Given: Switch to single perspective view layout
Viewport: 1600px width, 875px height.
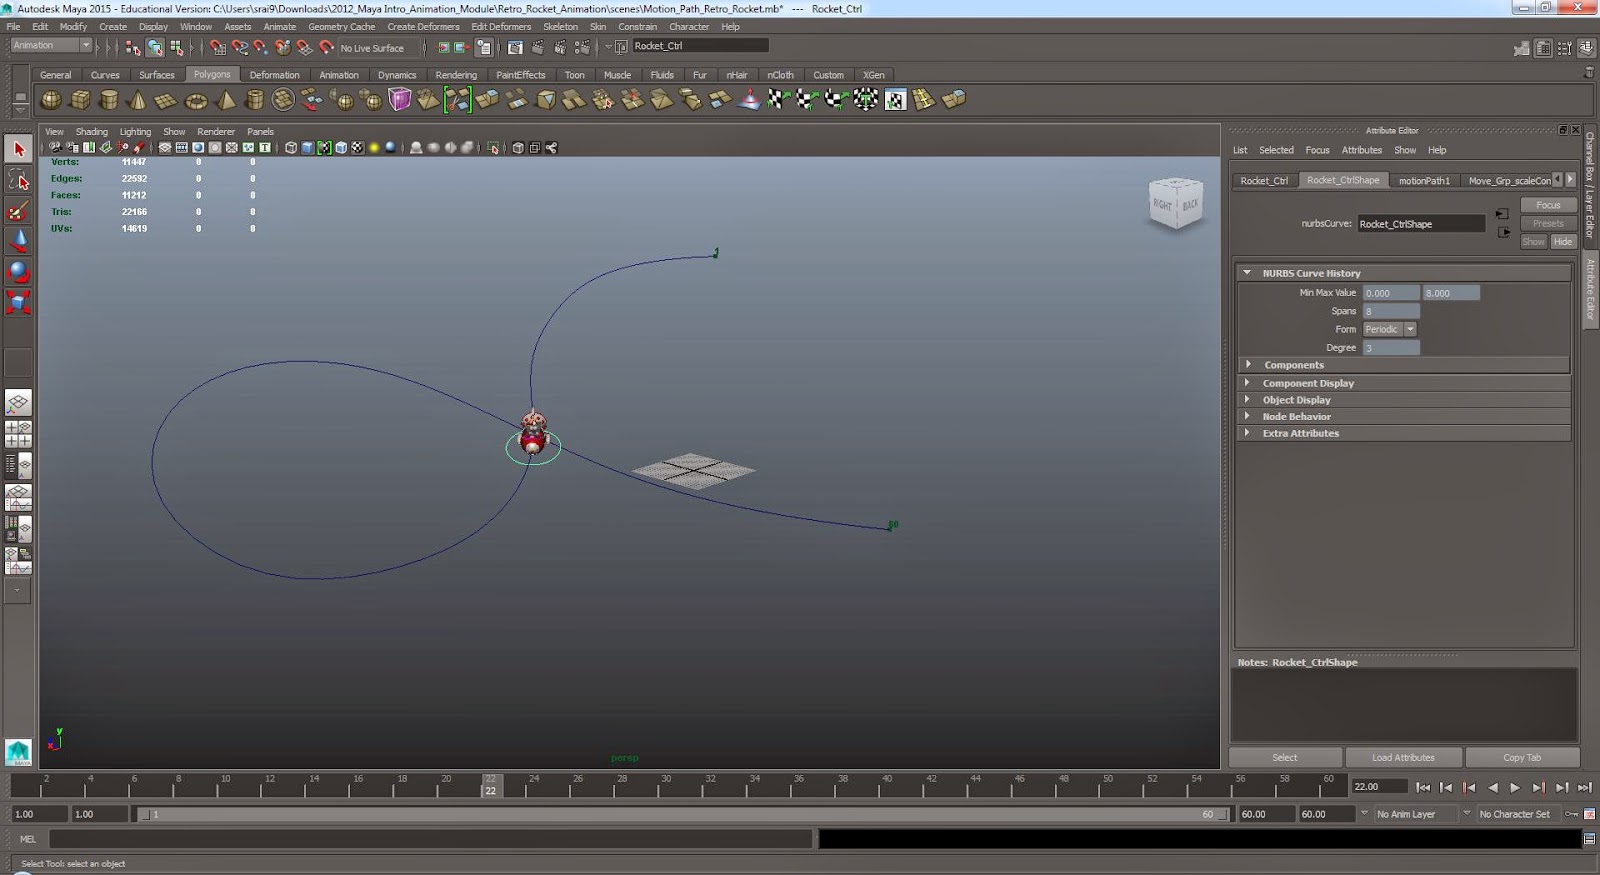Looking at the screenshot, I should [18, 403].
